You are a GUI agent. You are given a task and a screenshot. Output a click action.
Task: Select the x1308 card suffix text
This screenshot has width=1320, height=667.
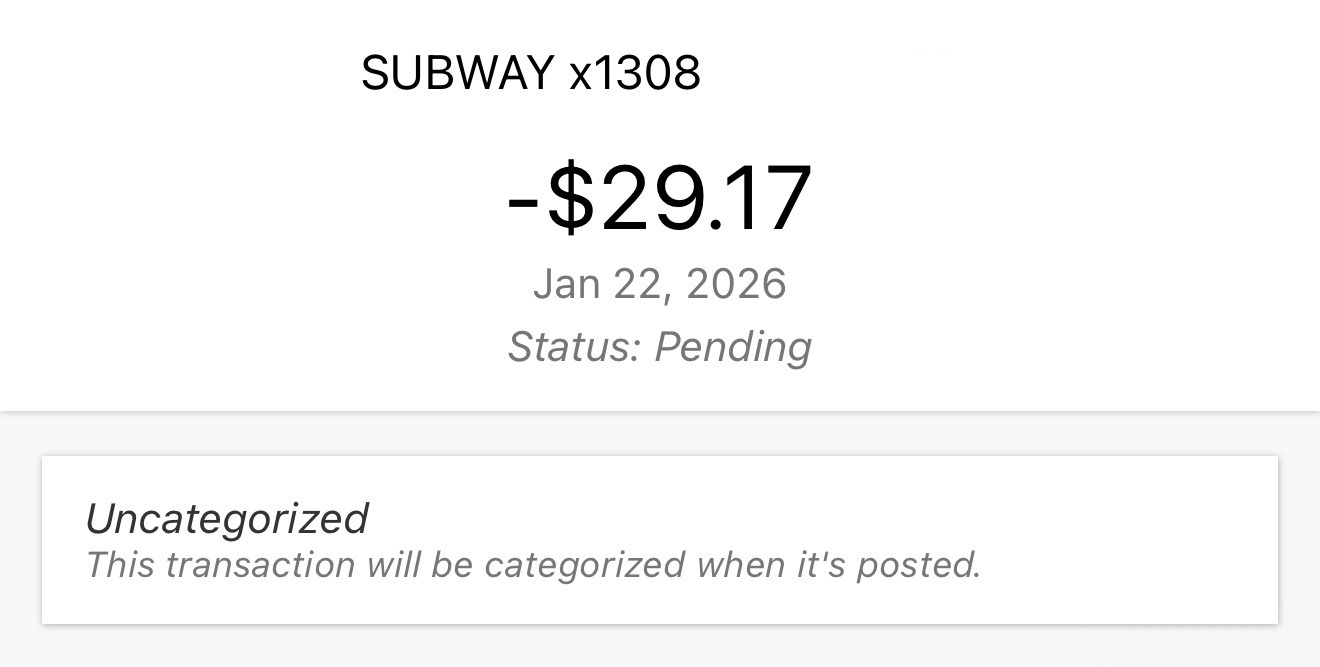coord(635,73)
